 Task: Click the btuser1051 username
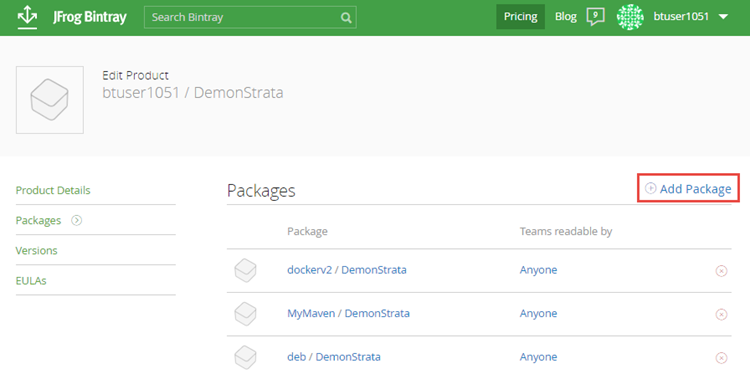pos(681,16)
